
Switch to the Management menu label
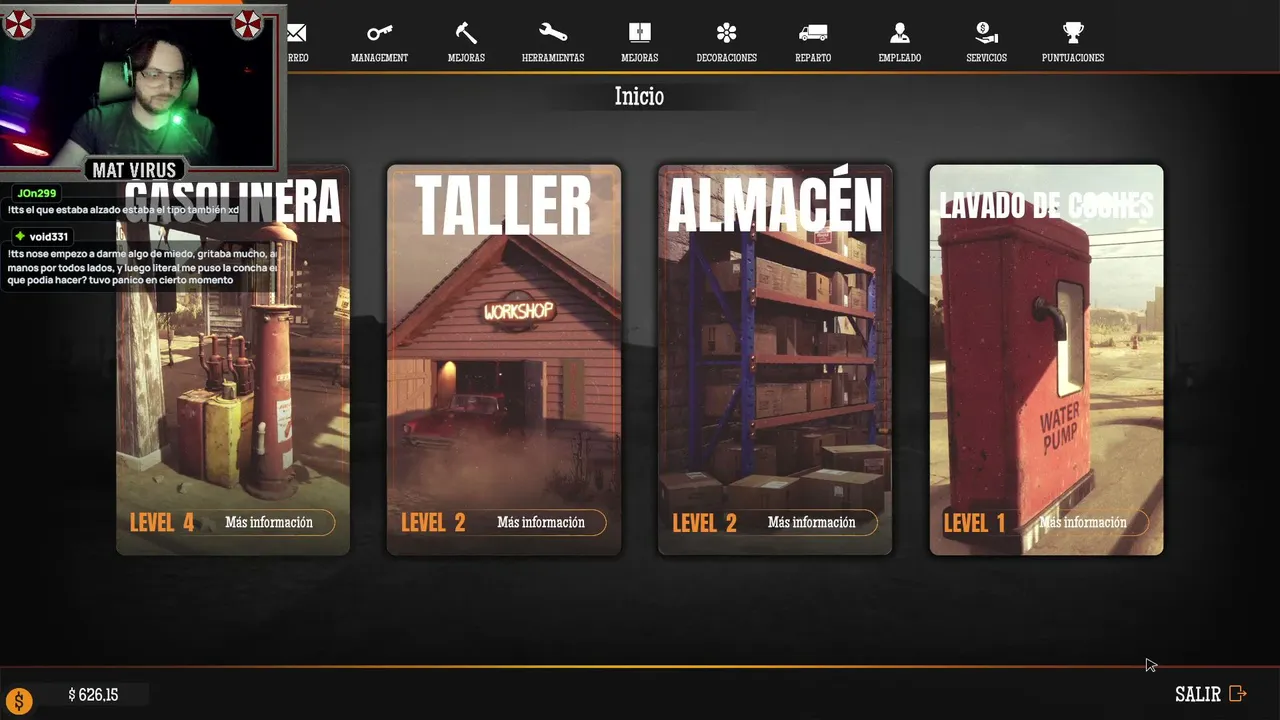click(x=379, y=58)
